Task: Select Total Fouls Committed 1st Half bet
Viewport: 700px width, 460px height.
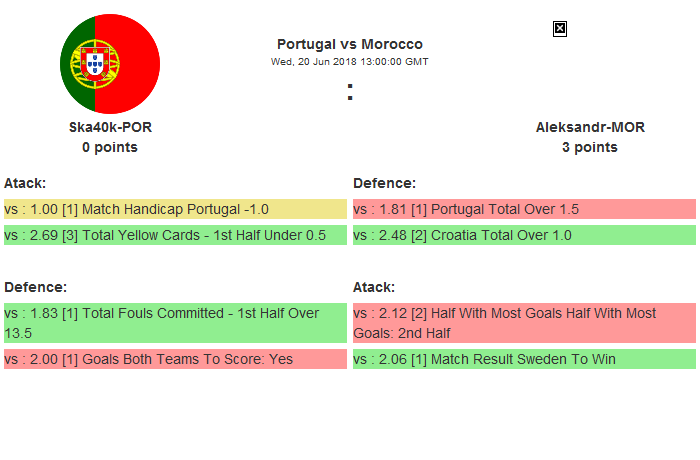Action: 175,323
